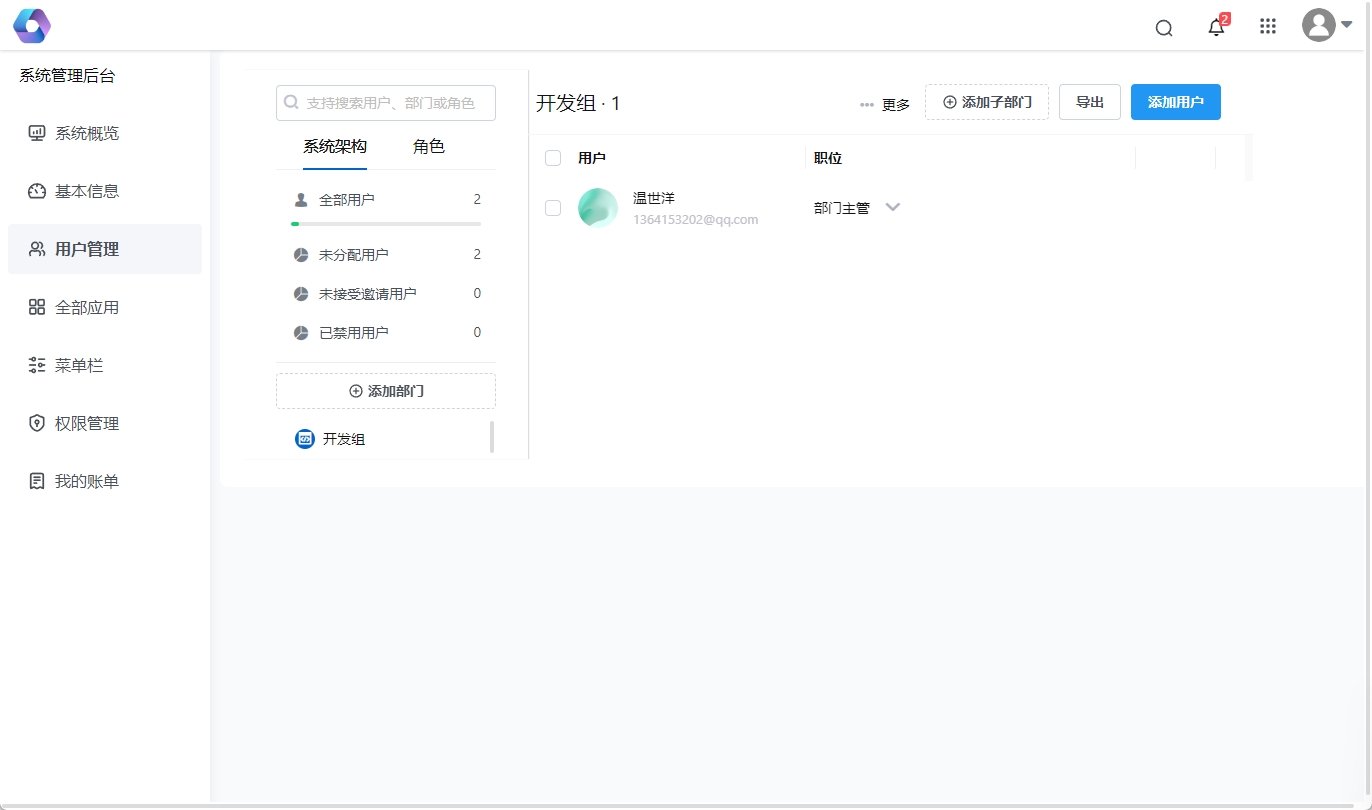The width and height of the screenshot is (1372, 810).
Task: Click the 导出 button
Action: click(1089, 101)
